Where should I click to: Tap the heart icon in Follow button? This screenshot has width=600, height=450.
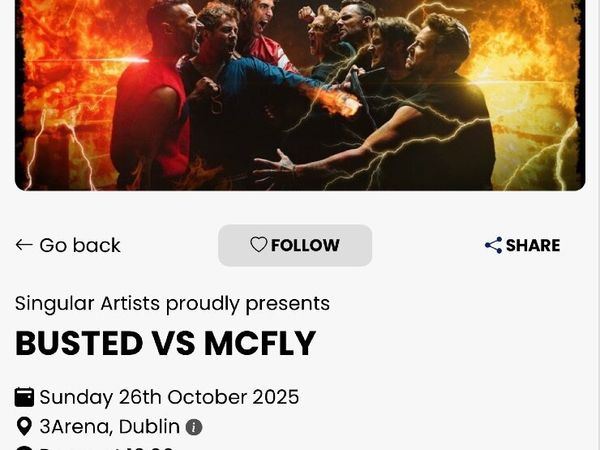click(x=258, y=245)
